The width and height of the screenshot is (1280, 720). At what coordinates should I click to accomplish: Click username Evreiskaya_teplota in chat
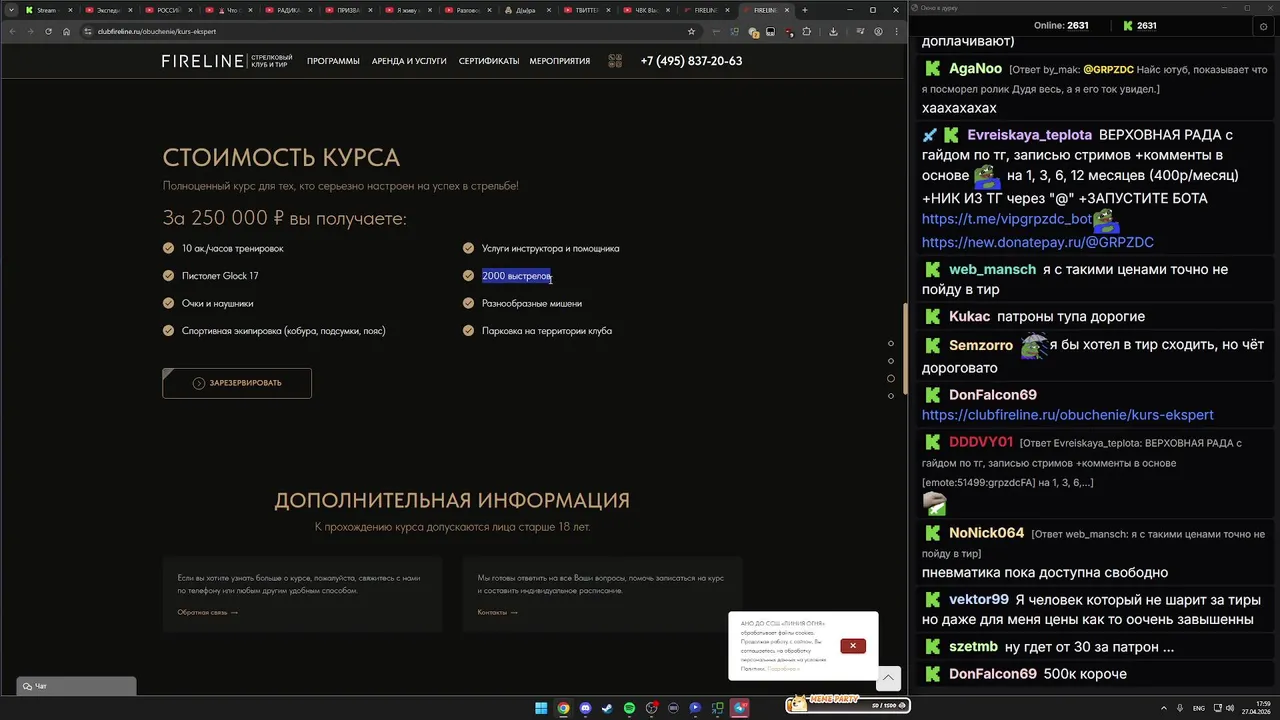tap(1029, 135)
